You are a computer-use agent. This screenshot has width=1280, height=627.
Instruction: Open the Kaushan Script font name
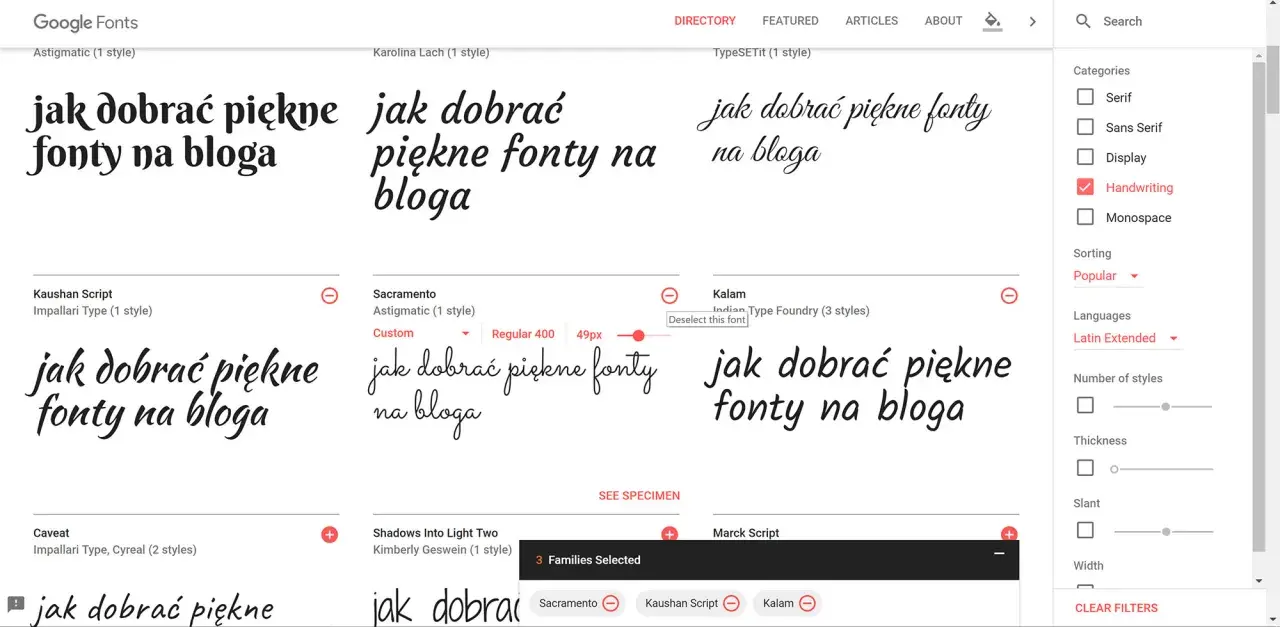[x=73, y=294]
